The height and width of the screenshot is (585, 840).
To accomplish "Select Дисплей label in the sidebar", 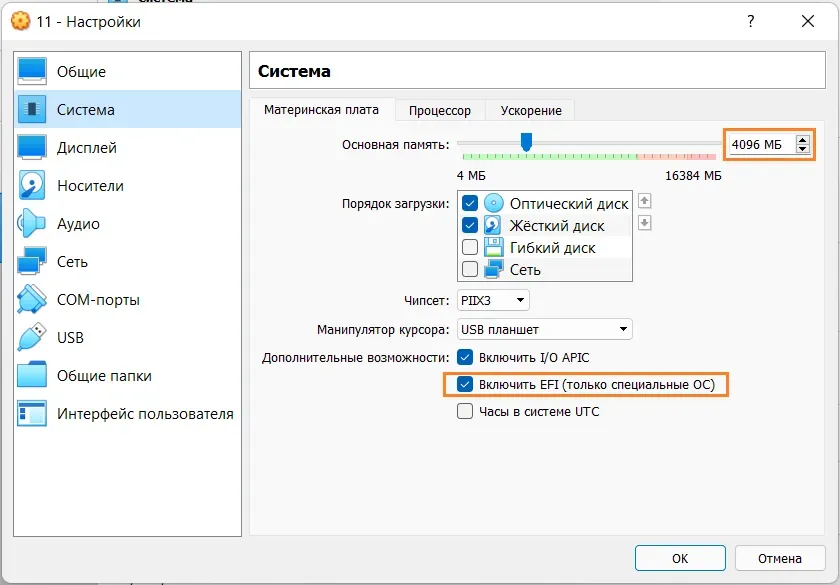I will coord(87,148).
